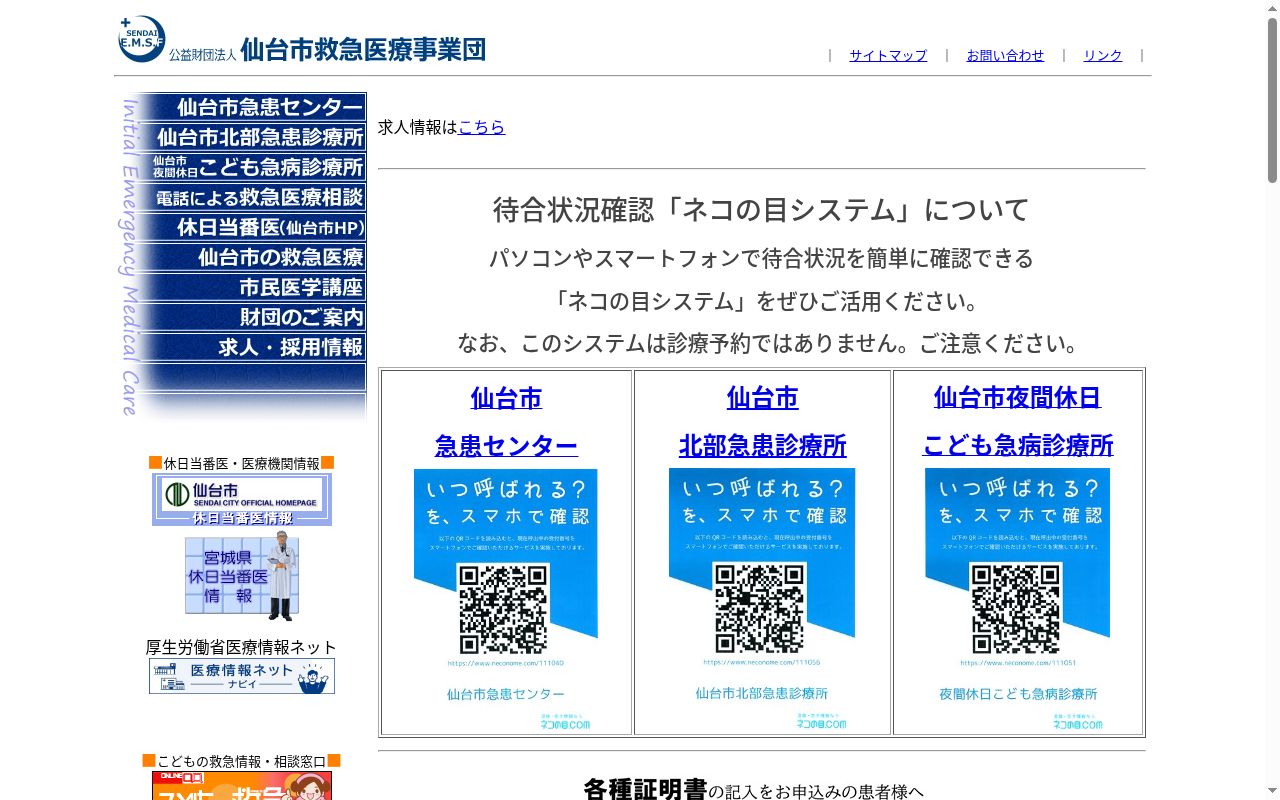Open the お問い合わせ link

pyautogui.click(x=1005, y=56)
